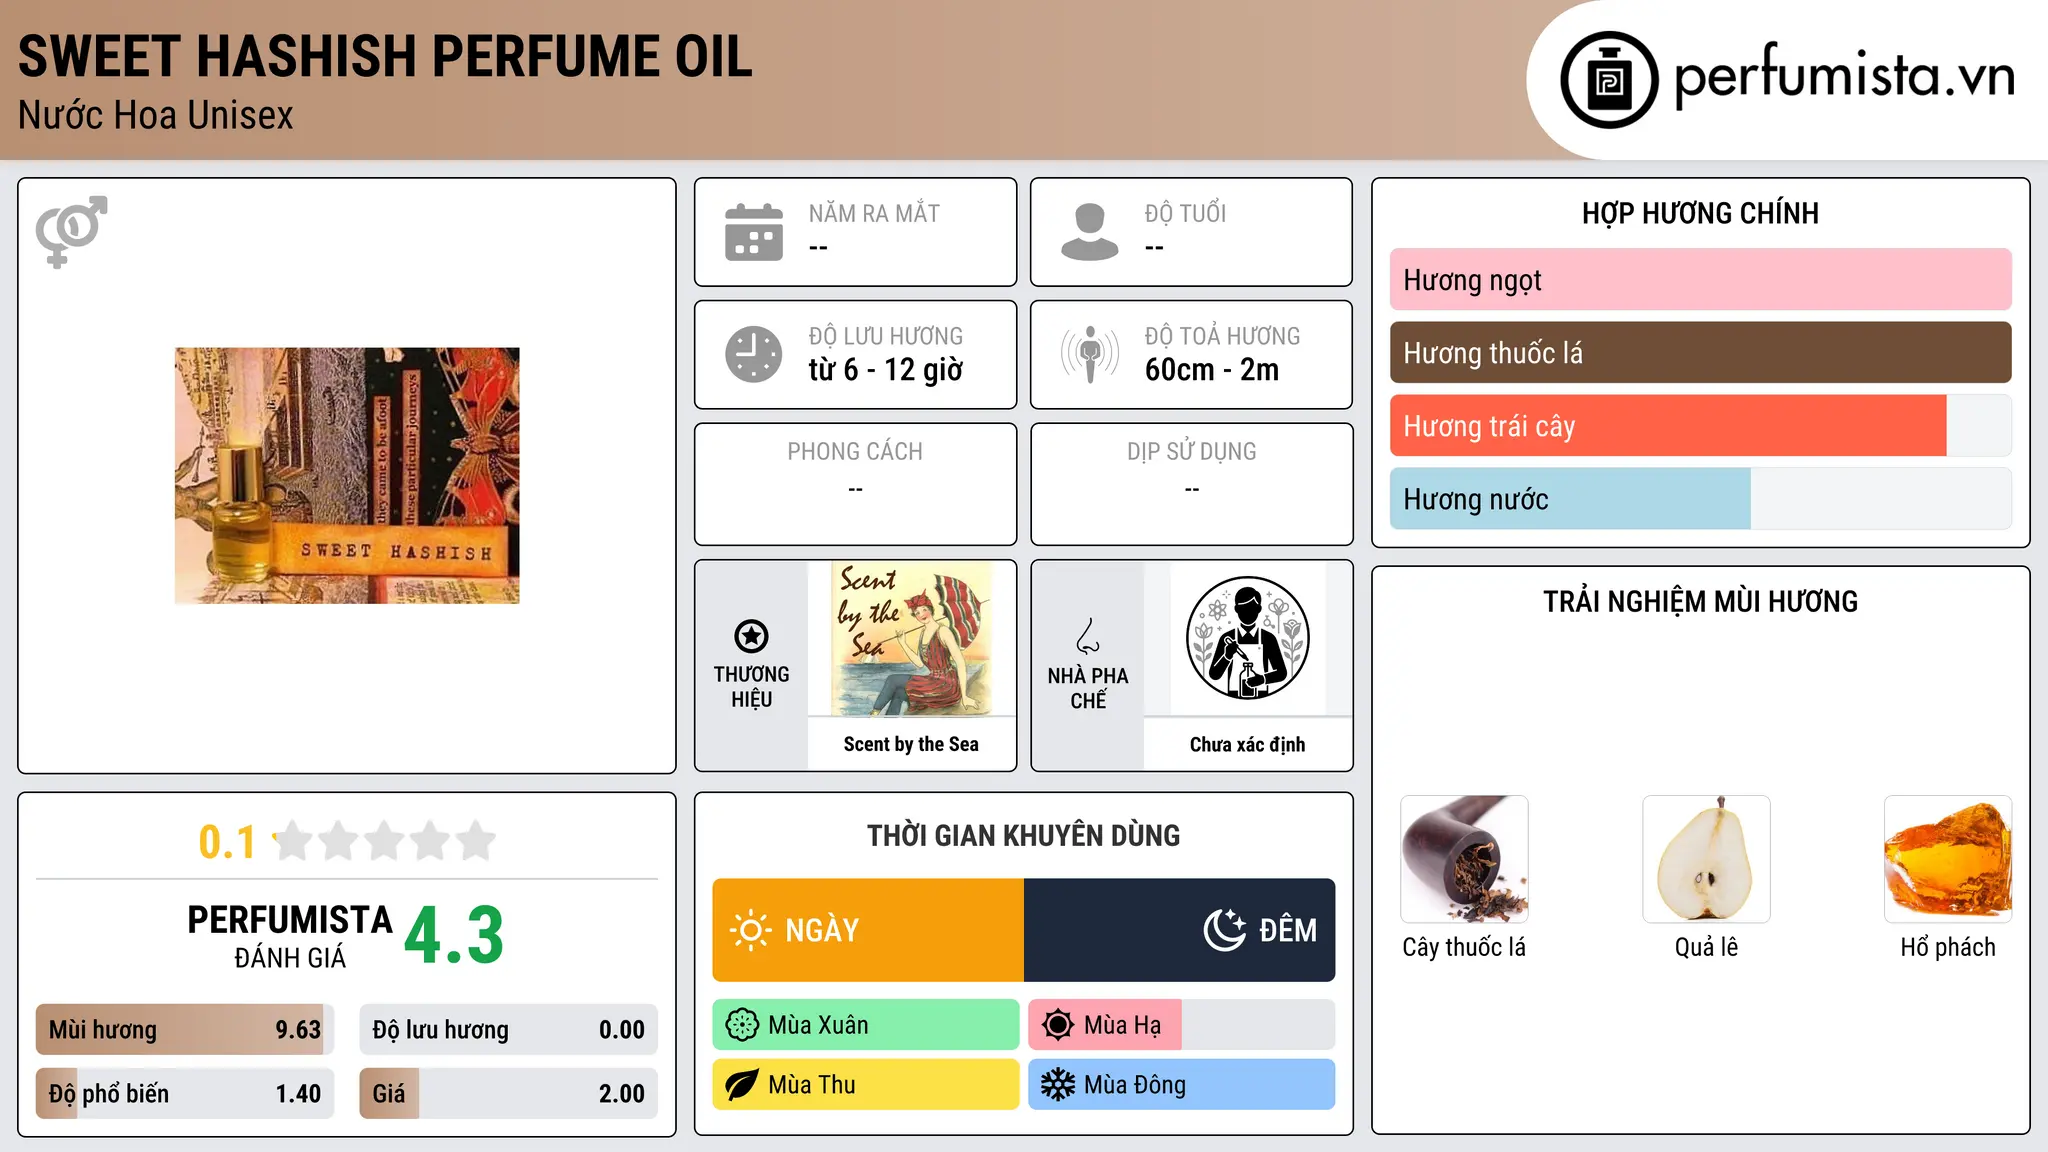This screenshot has width=2048, height=1152.
Task: Click the amber note image
Action: tap(1948, 859)
